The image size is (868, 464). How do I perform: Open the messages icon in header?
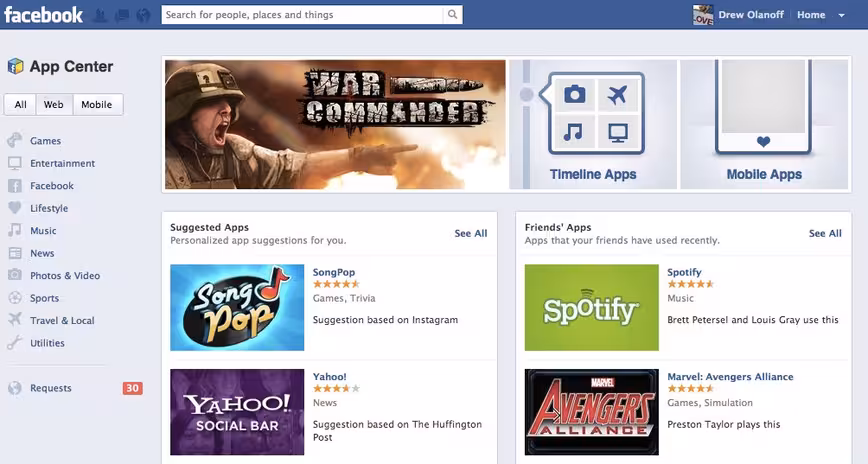[122, 16]
